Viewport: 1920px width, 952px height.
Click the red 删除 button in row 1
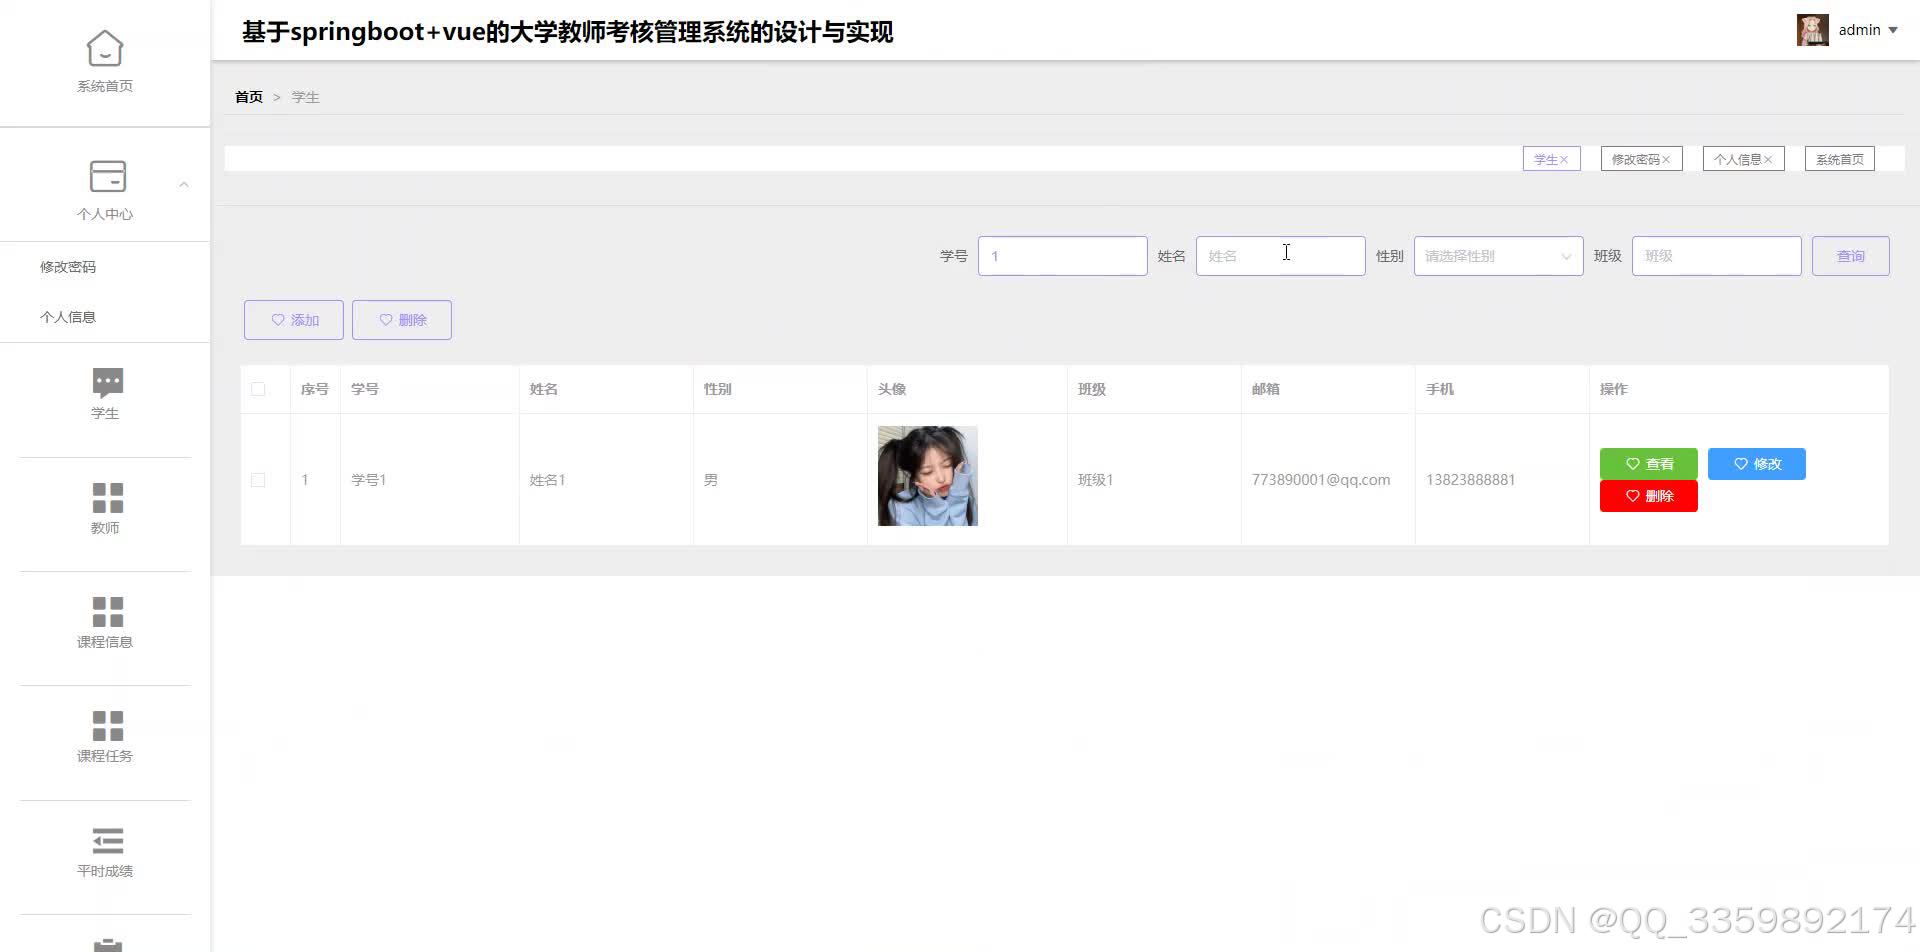1649,496
